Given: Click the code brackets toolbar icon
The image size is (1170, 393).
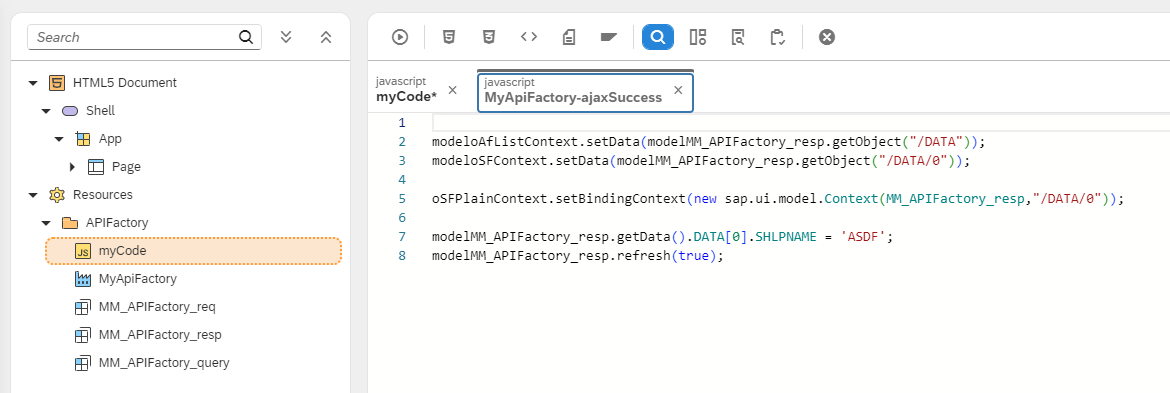Looking at the screenshot, I should 529,37.
